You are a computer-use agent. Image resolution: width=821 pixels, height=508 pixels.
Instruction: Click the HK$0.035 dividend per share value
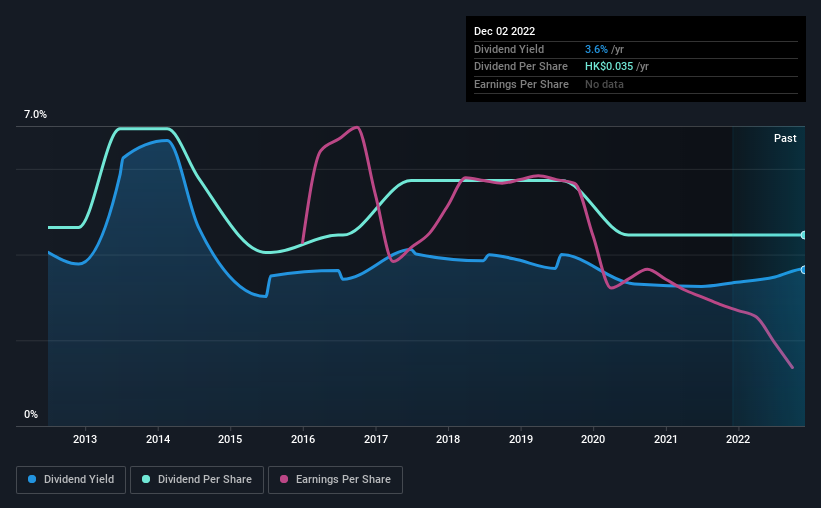(609, 67)
